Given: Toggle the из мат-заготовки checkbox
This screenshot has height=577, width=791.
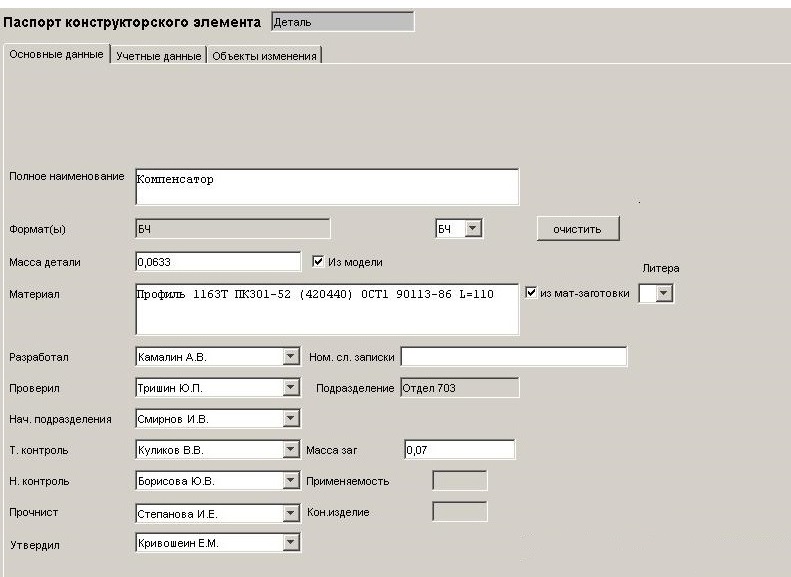Looking at the screenshot, I should point(531,292).
